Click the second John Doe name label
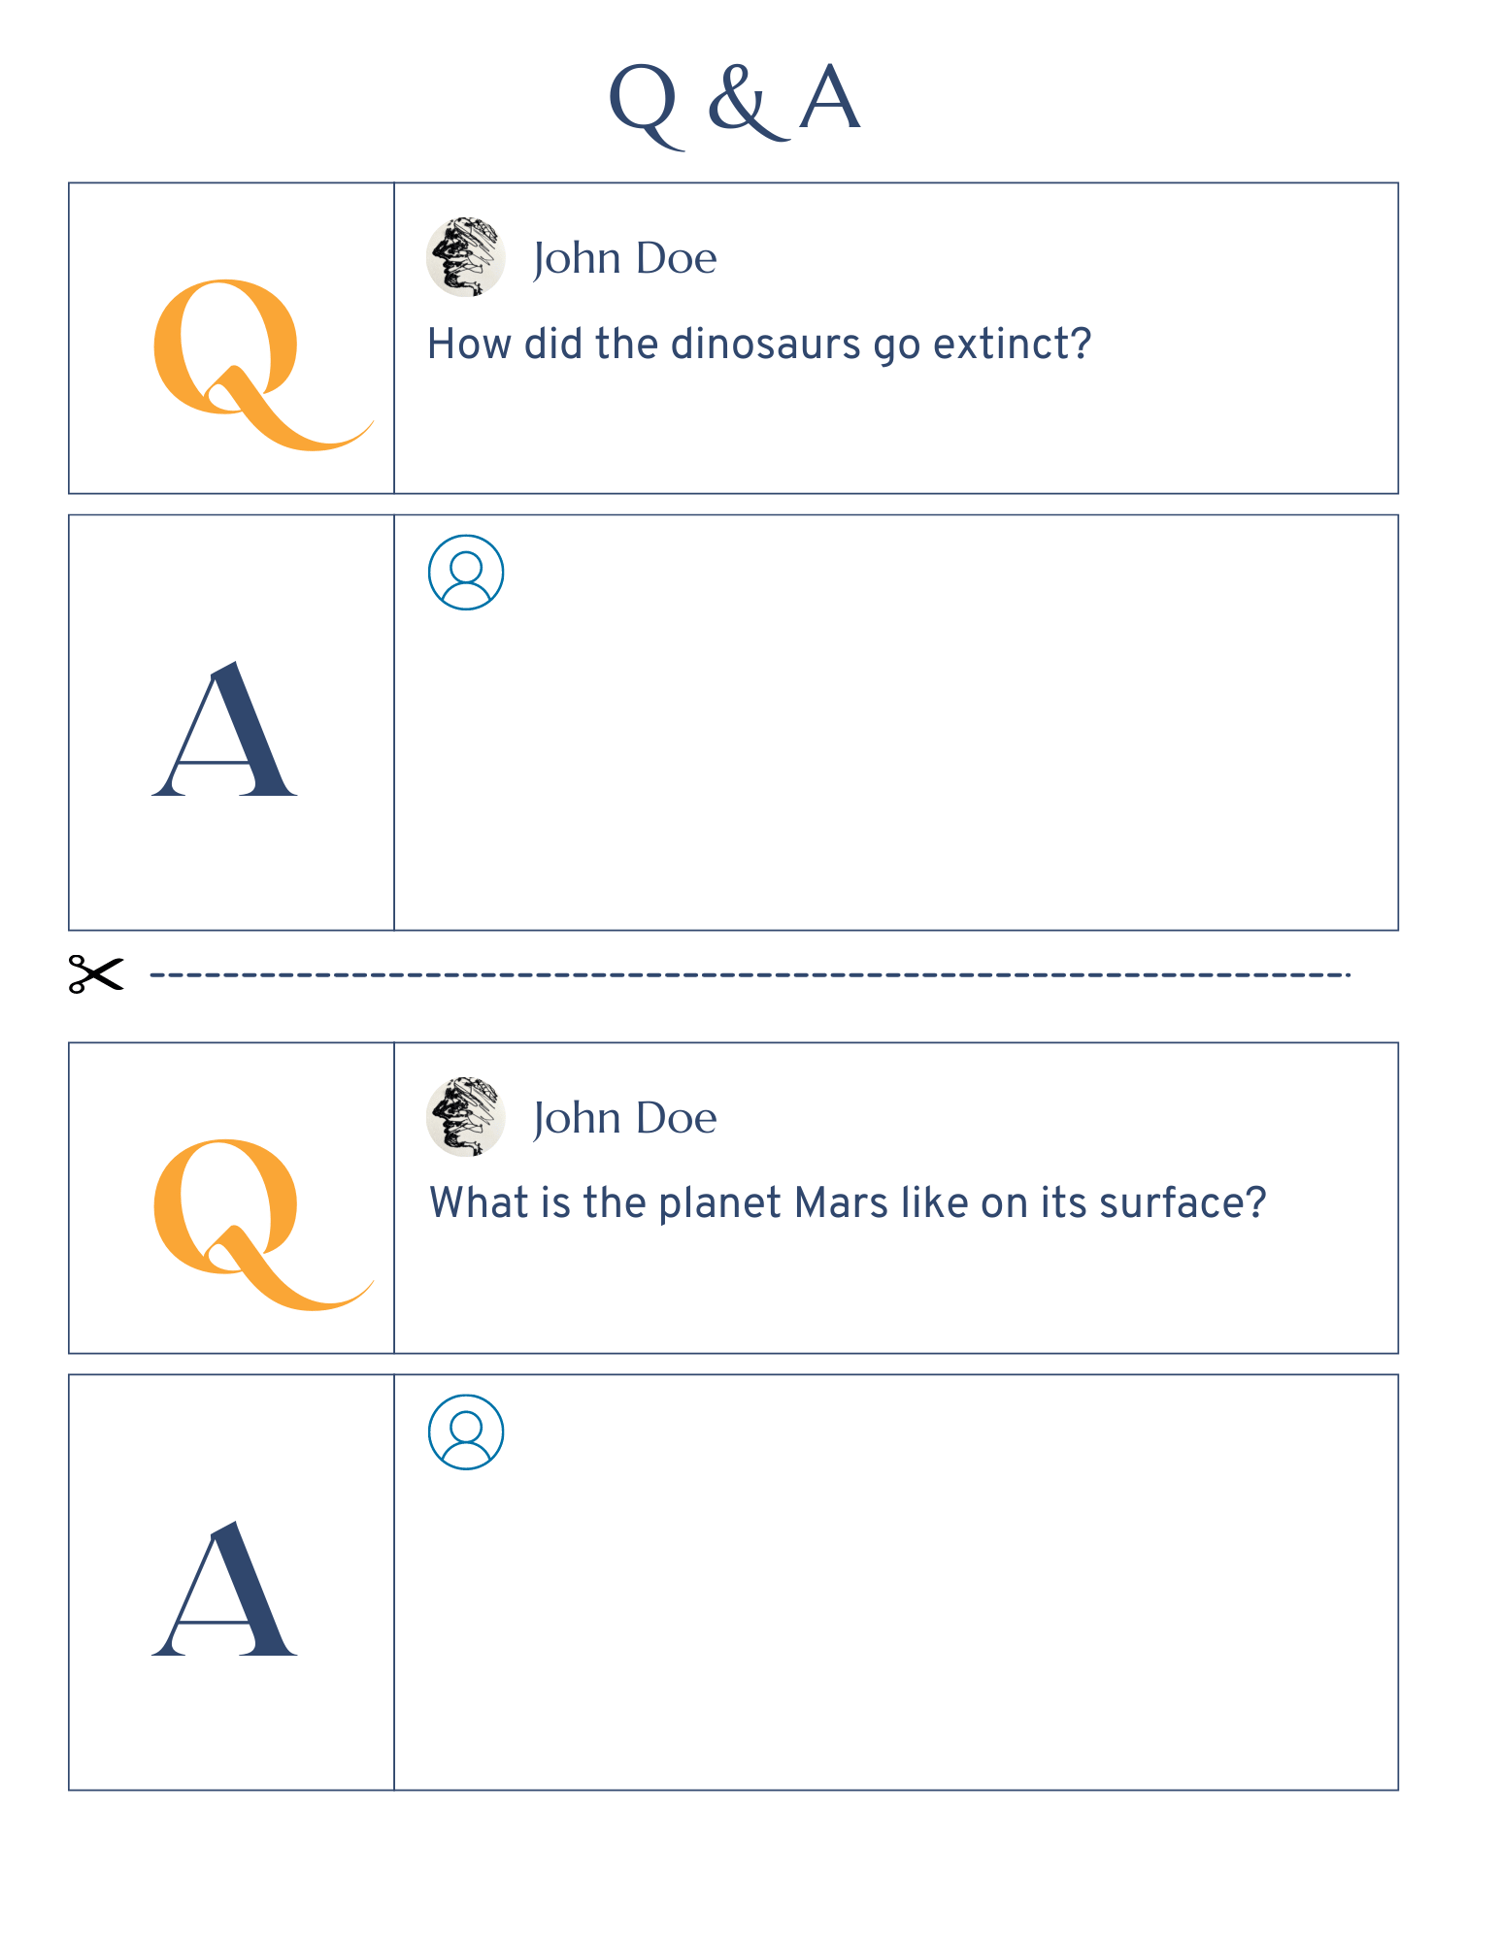This screenshot has height=1941, width=1500. (x=625, y=1119)
